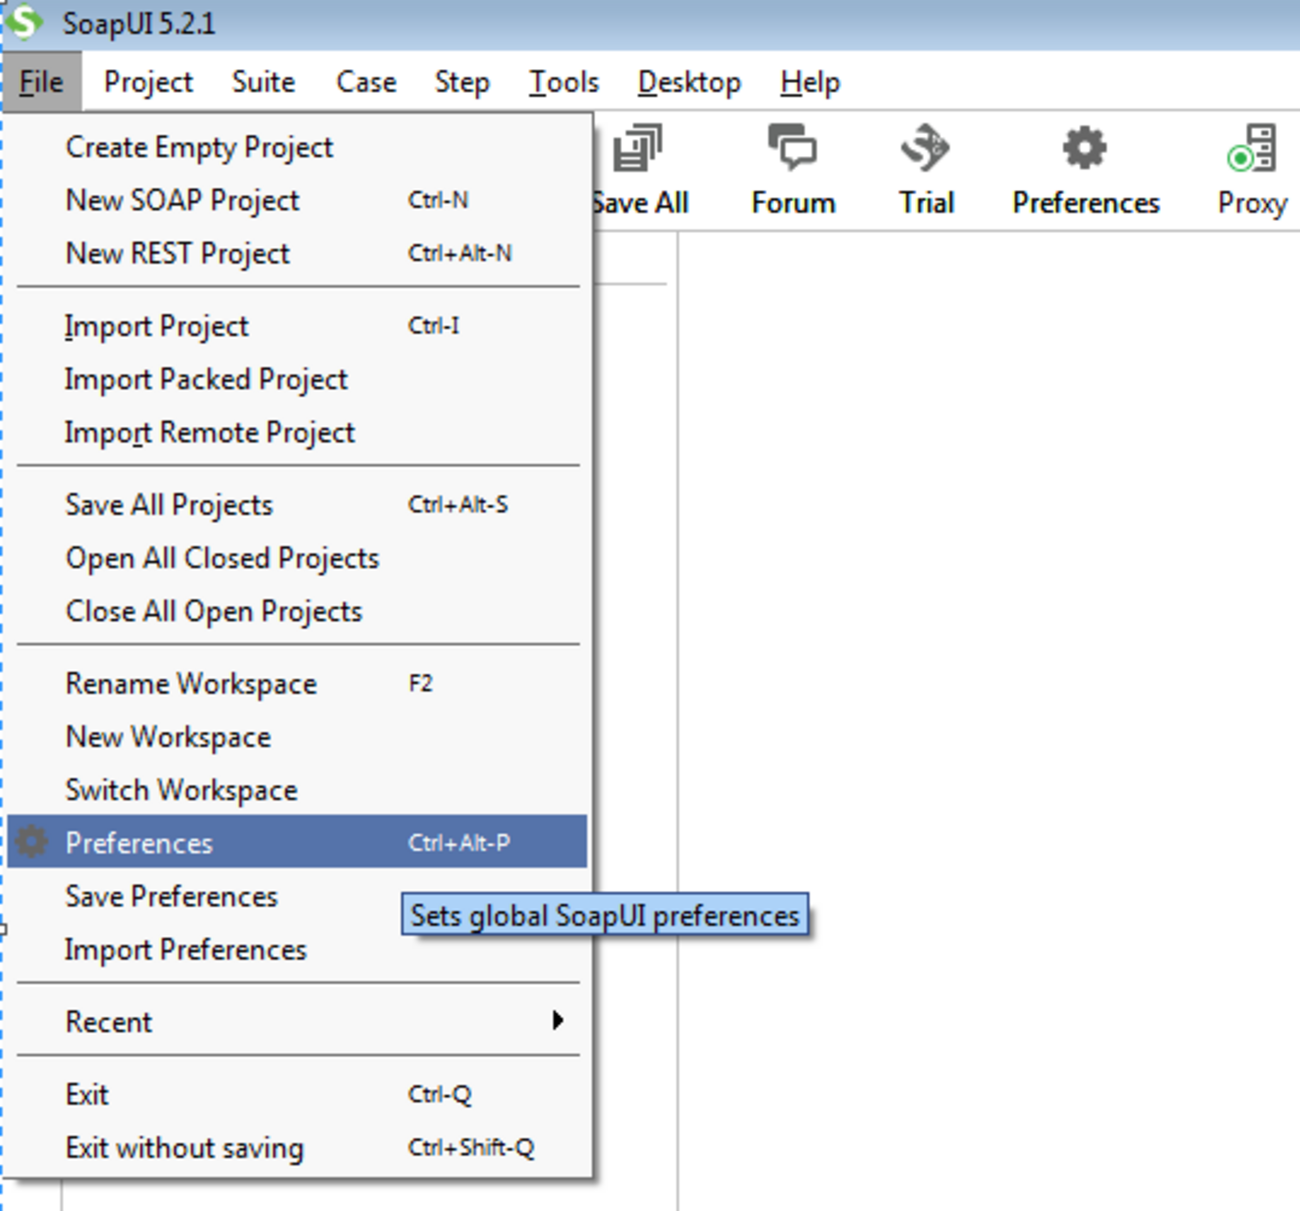
Task: Click the Trial toolbar icon
Action: coord(925,148)
